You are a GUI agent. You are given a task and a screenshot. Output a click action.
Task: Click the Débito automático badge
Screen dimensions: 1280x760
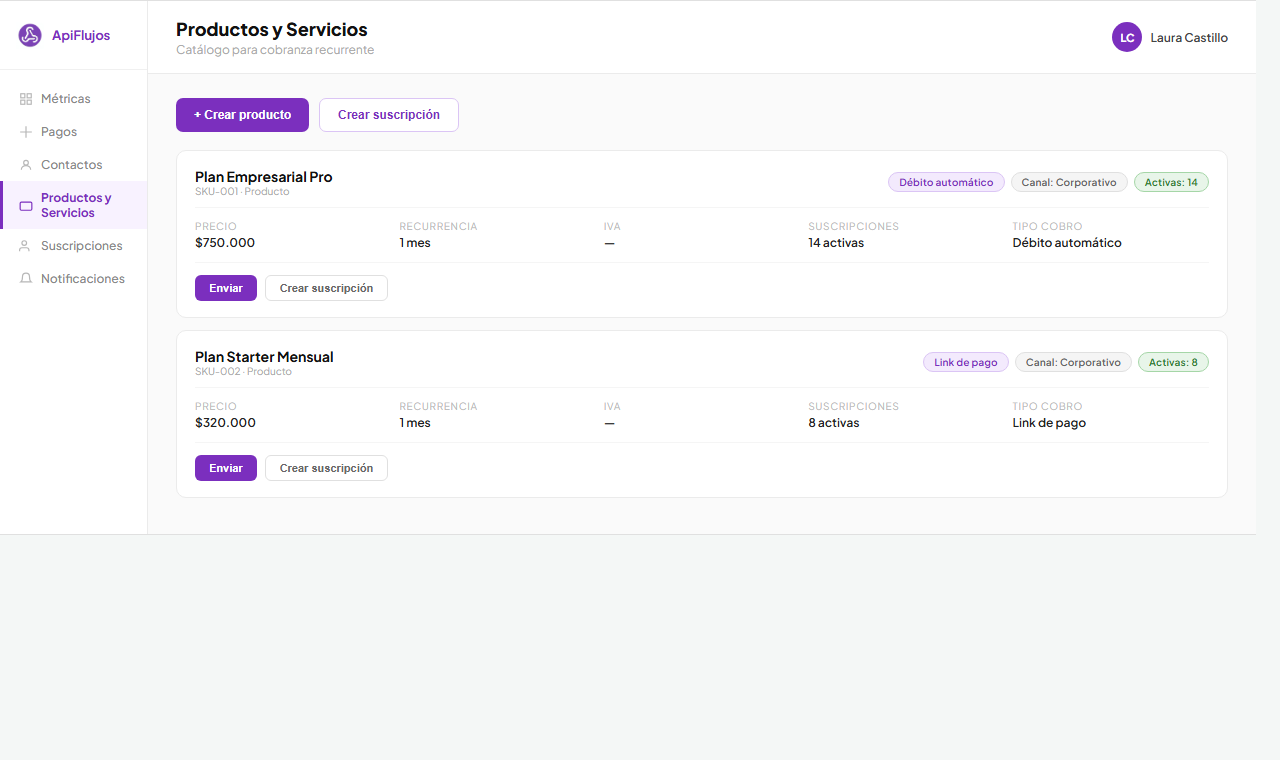pyautogui.click(x=945, y=182)
